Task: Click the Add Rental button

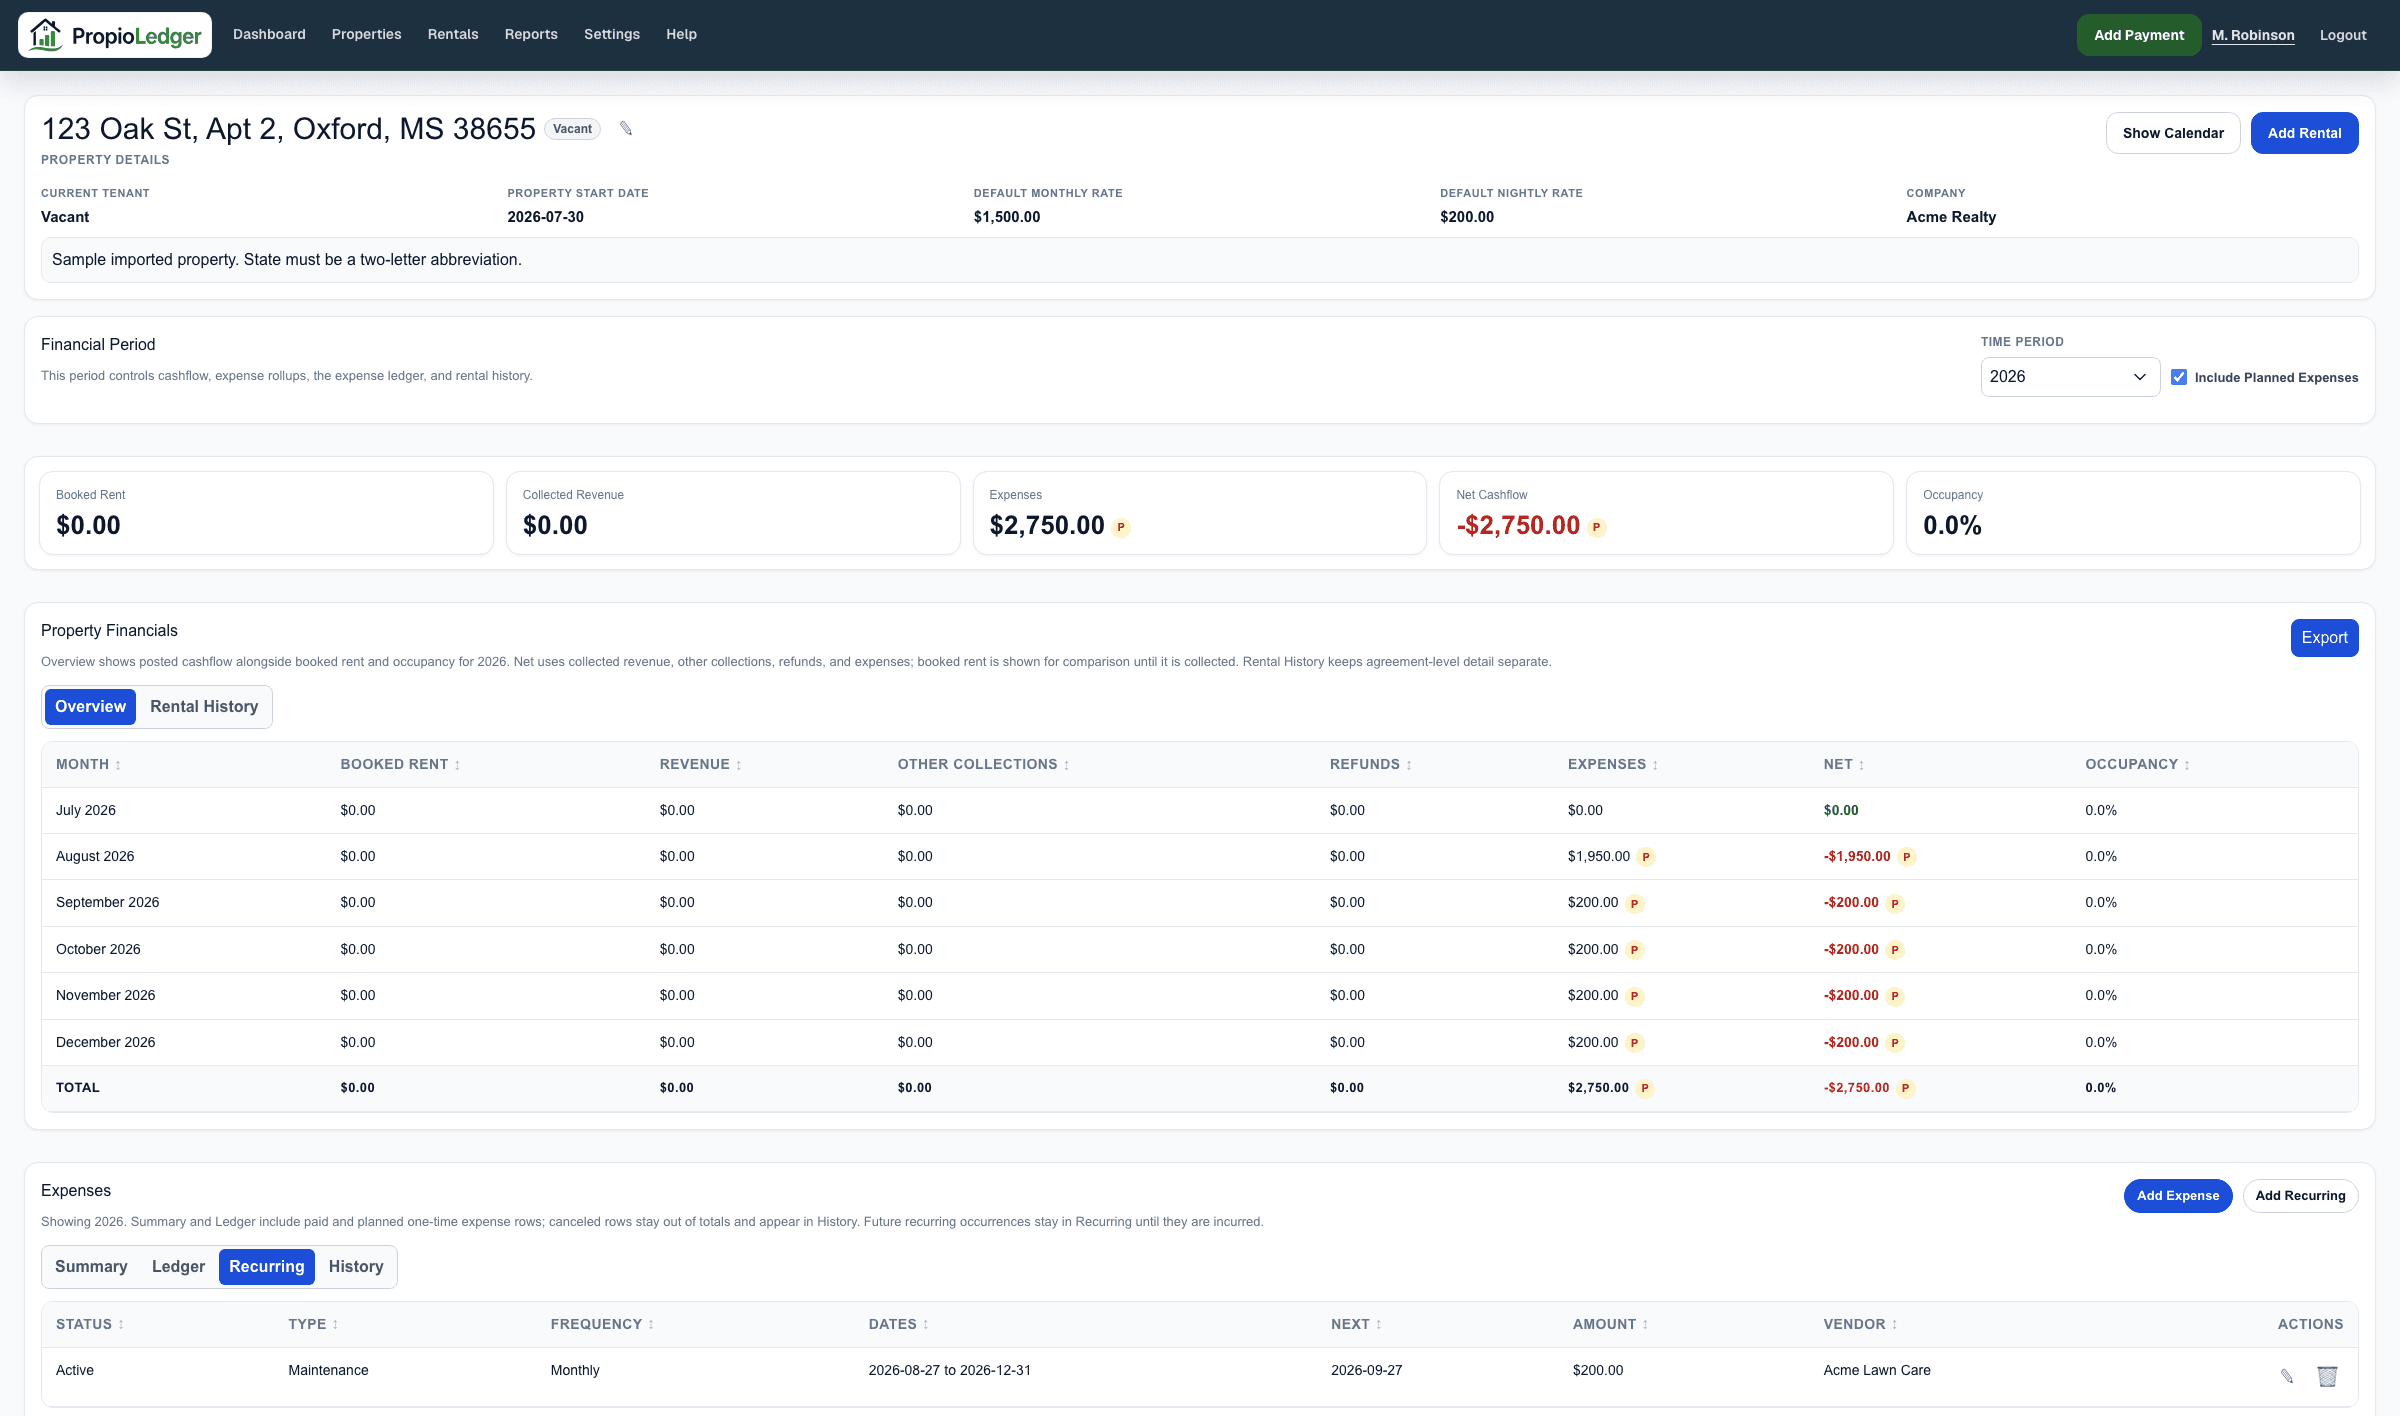Action: click(2304, 133)
